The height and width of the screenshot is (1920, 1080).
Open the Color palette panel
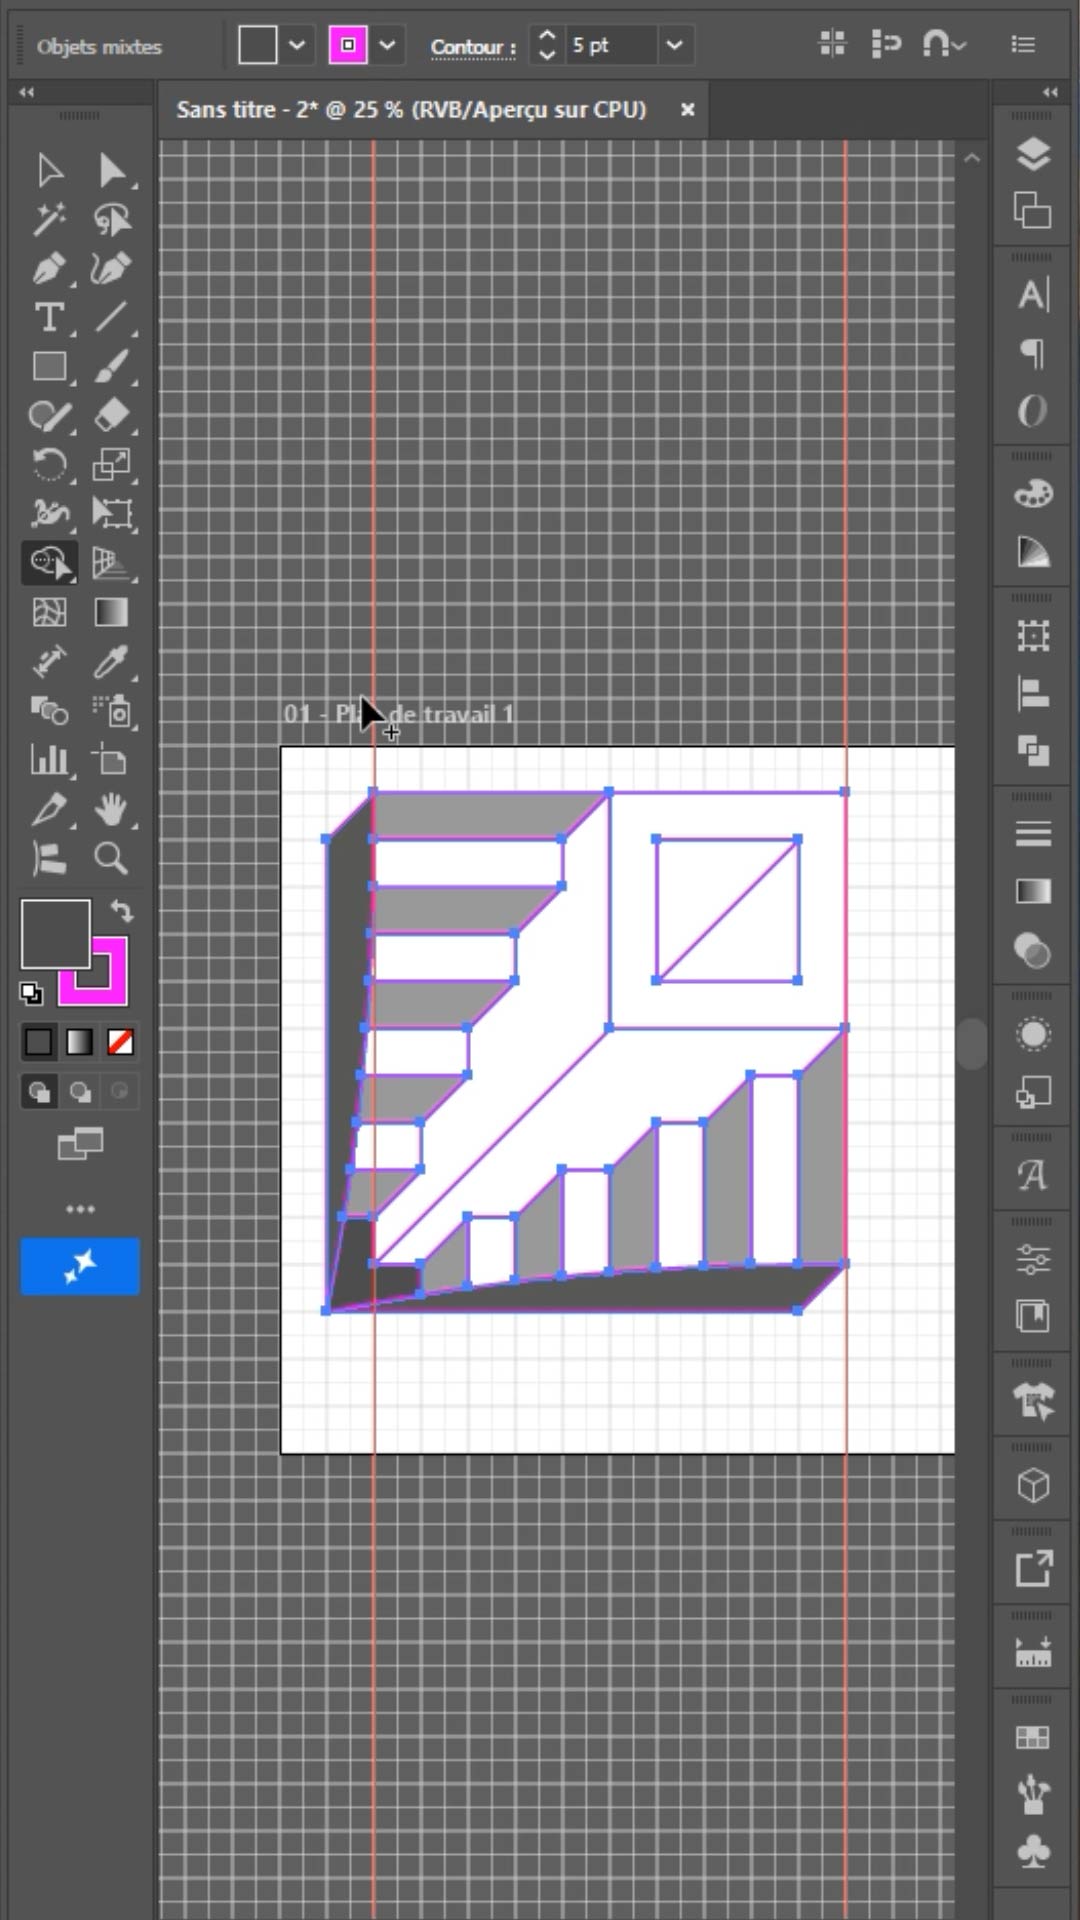click(x=1033, y=493)
